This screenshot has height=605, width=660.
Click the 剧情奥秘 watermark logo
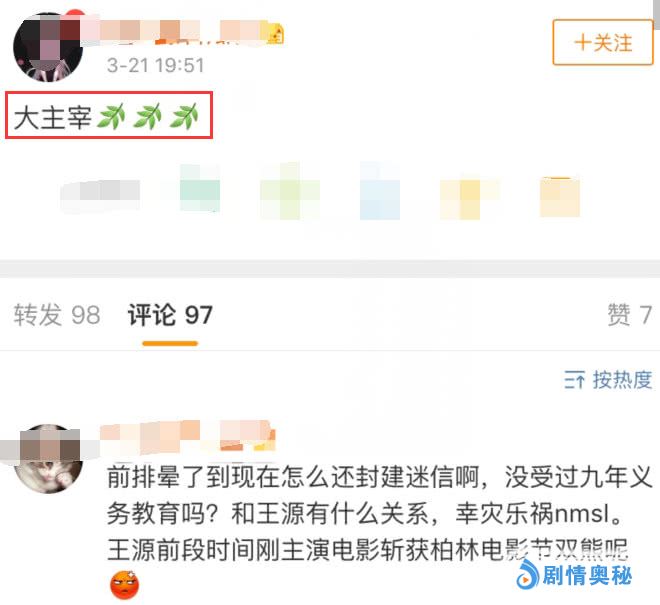tap(574, 576)
